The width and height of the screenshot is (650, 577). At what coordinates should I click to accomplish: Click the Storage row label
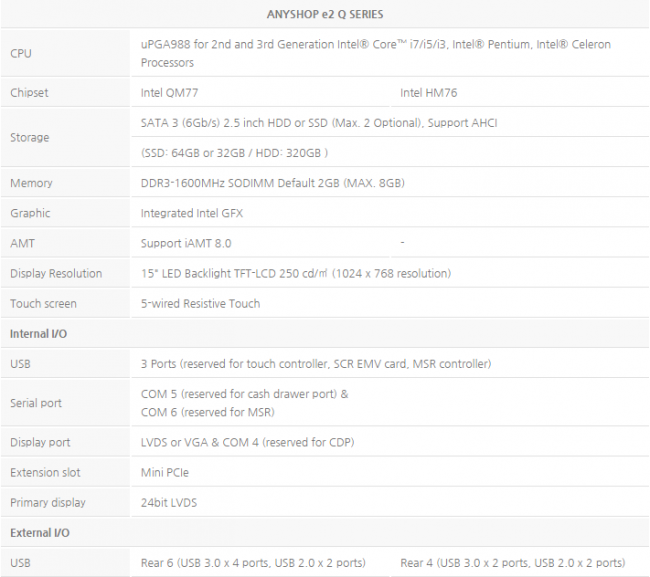tap(29, 138)
